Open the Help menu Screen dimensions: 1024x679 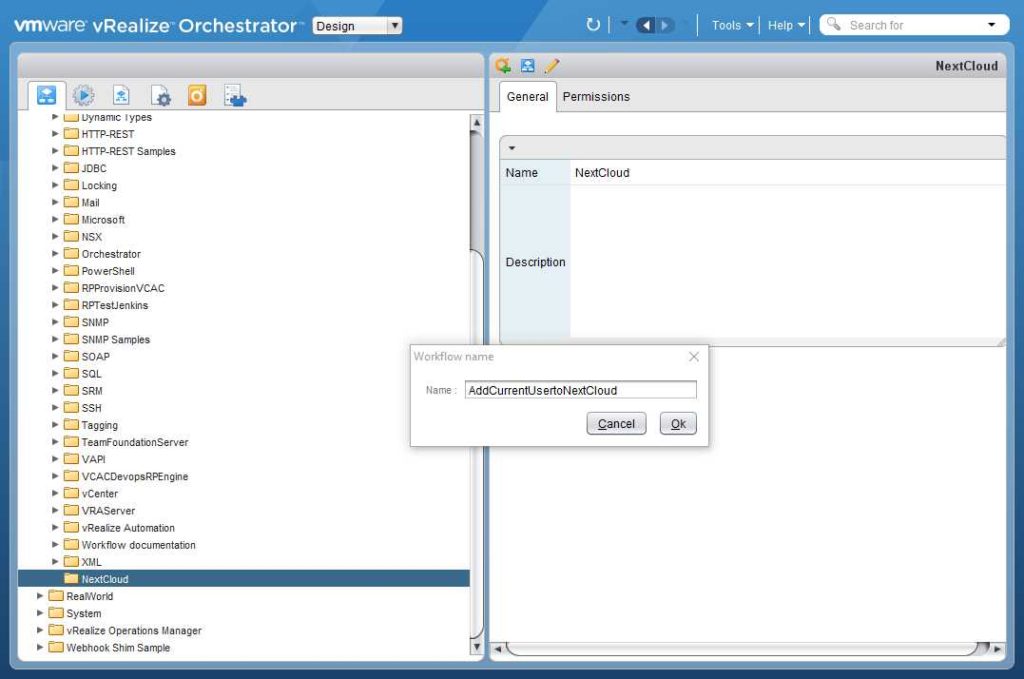tap(786, 25)
